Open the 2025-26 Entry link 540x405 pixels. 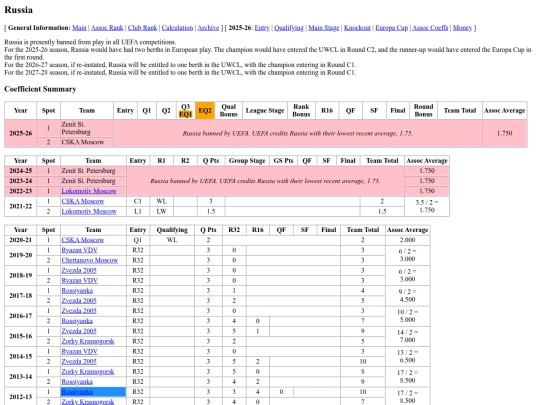click(262, 28)
